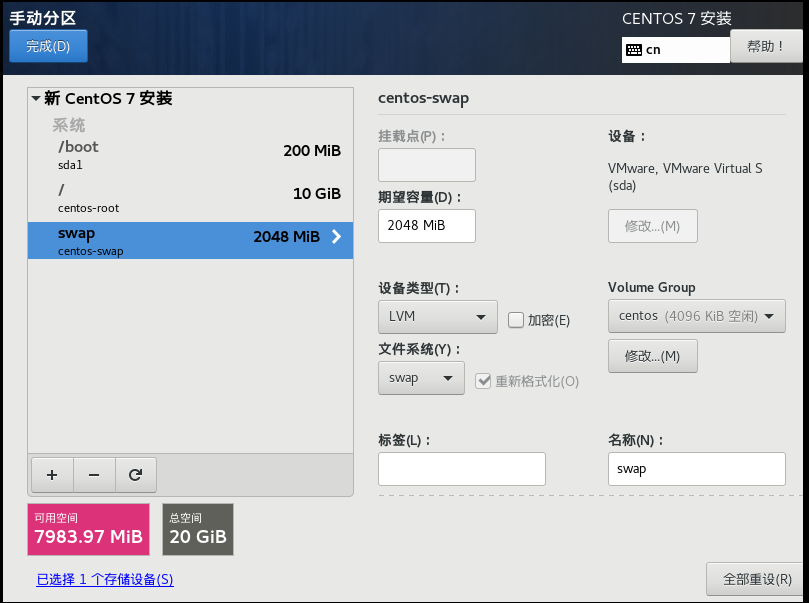Select the swap centos-swap partition row
The image size is (809, 603).
190,240
